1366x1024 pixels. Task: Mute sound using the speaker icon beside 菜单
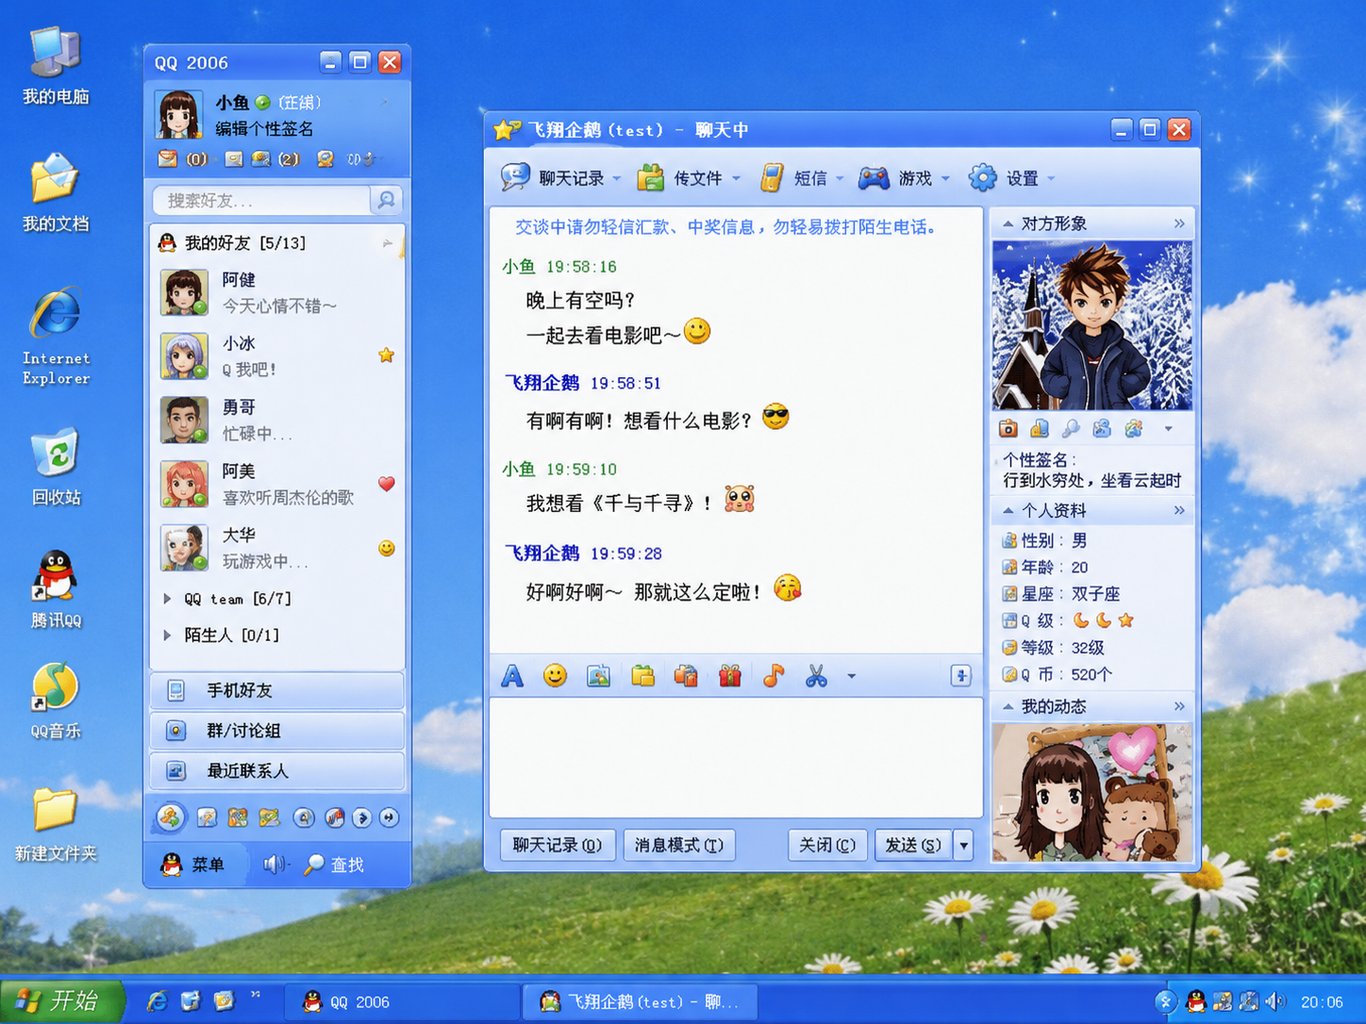(x=275, y=864)
